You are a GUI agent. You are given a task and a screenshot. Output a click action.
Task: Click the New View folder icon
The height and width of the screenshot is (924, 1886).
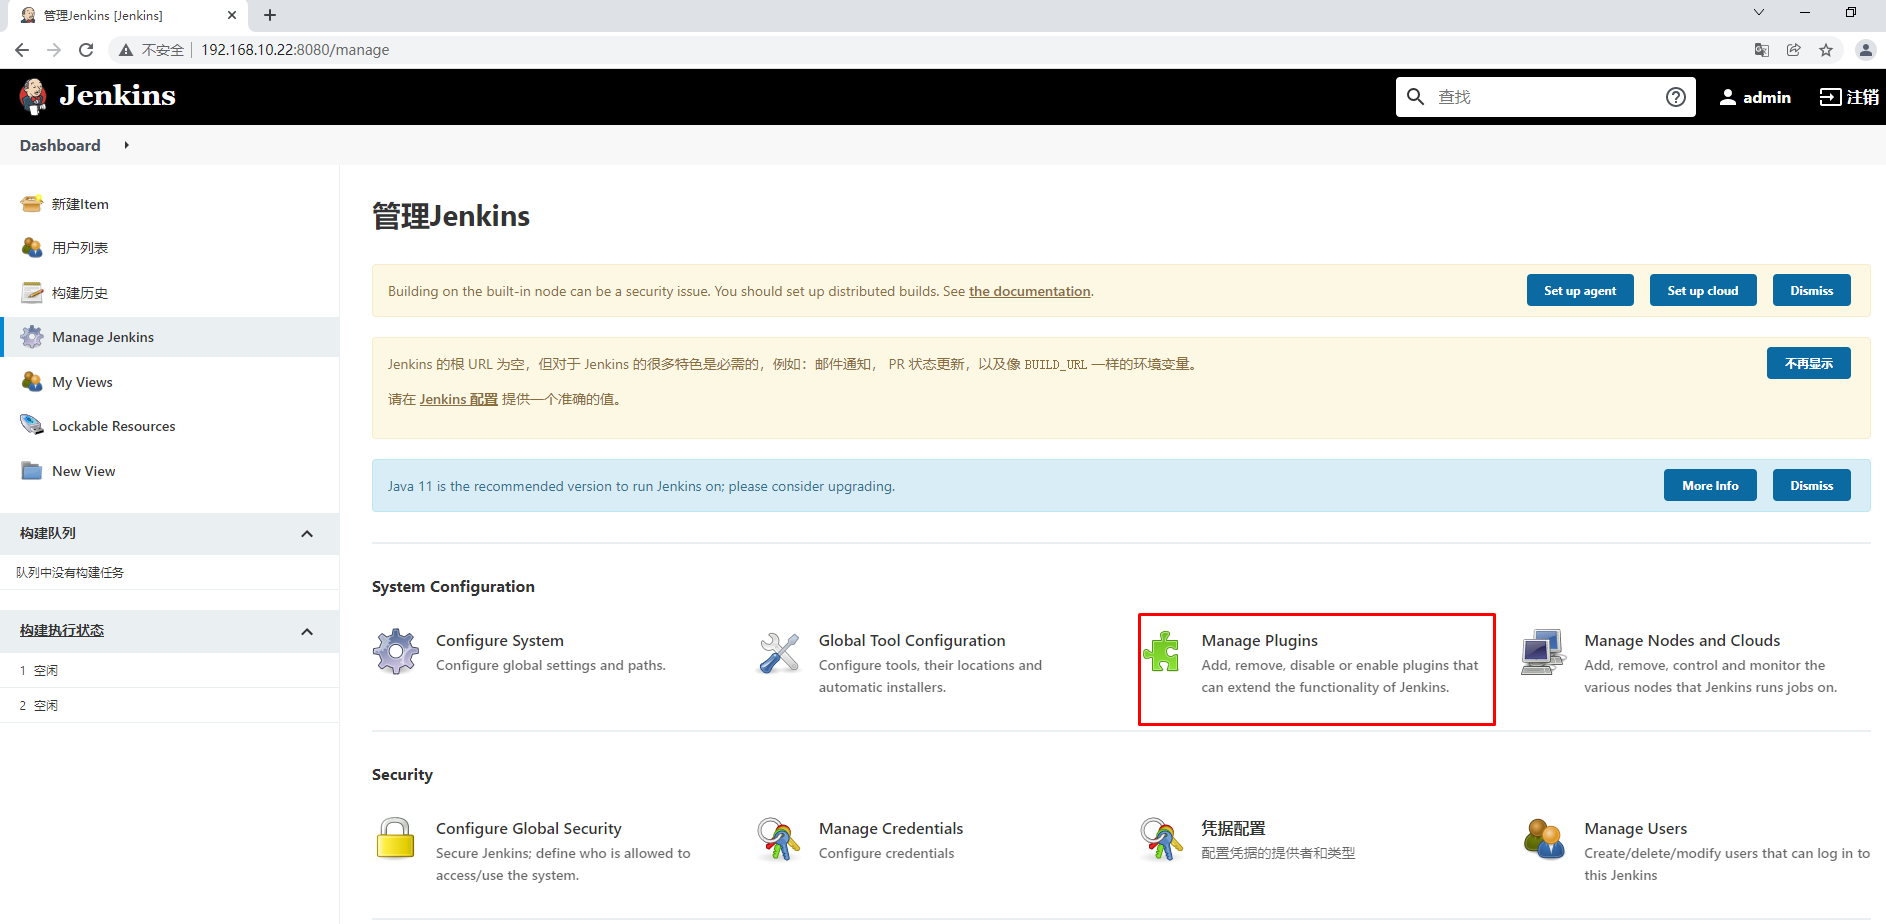[32, 471]
